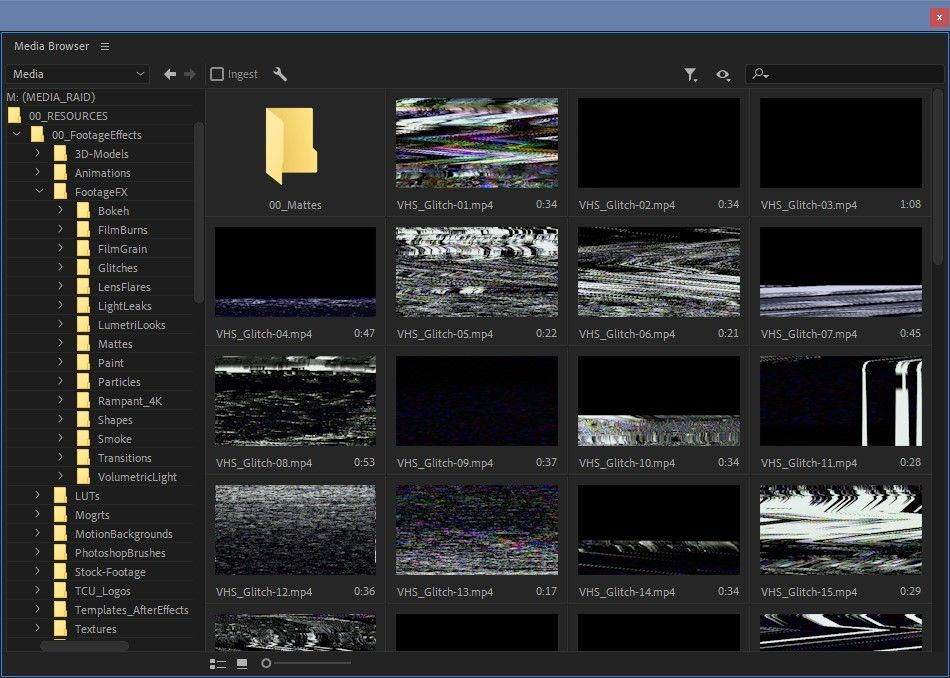The width and height of the screenshot is (950, 678).
Task: Open the Media Browser panel menu
Action: (x=106, y=46)
